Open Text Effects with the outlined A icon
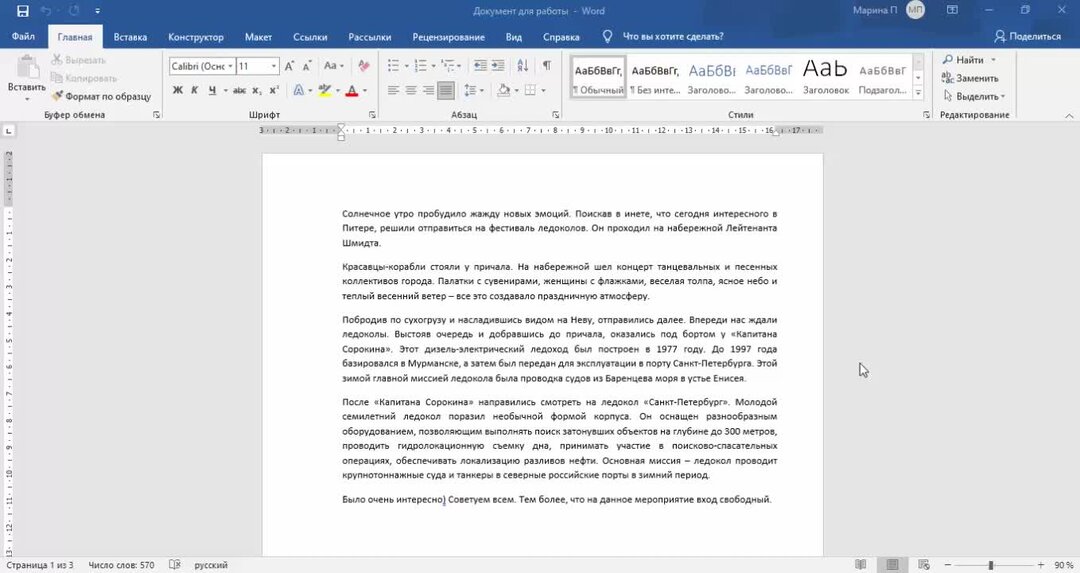 point(298,90)
